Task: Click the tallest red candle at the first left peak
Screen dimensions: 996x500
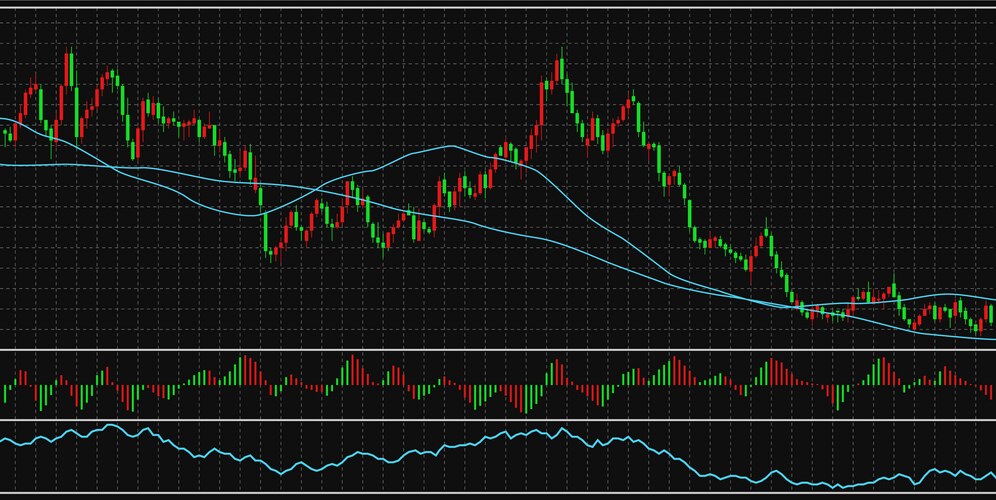Action: tap(67, 85)
